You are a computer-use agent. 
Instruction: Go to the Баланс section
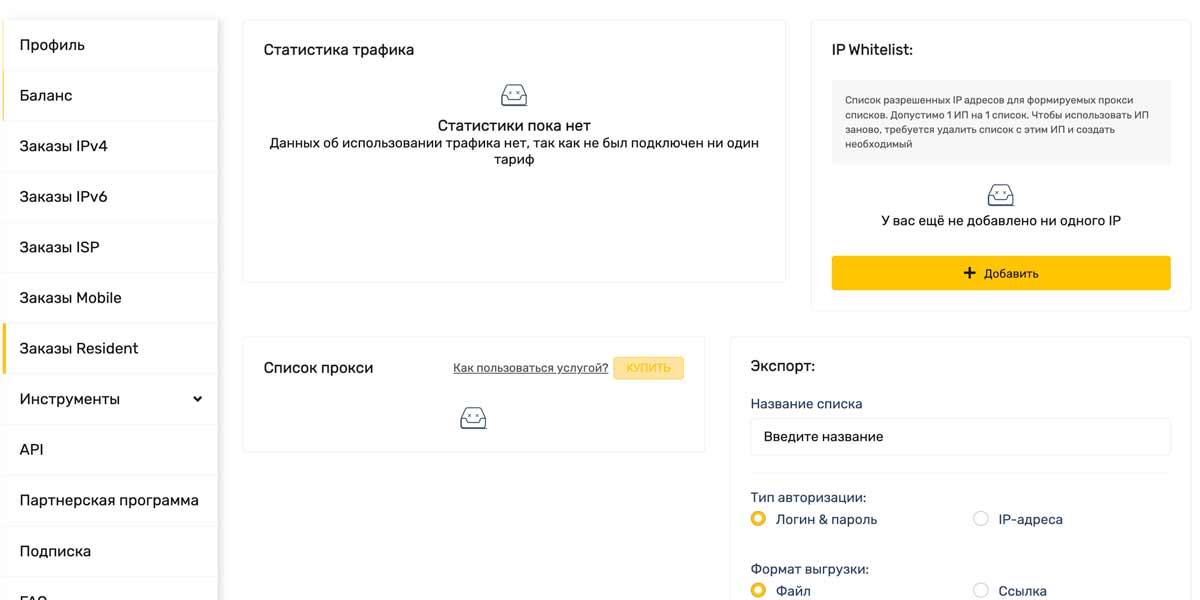point(46,96)
